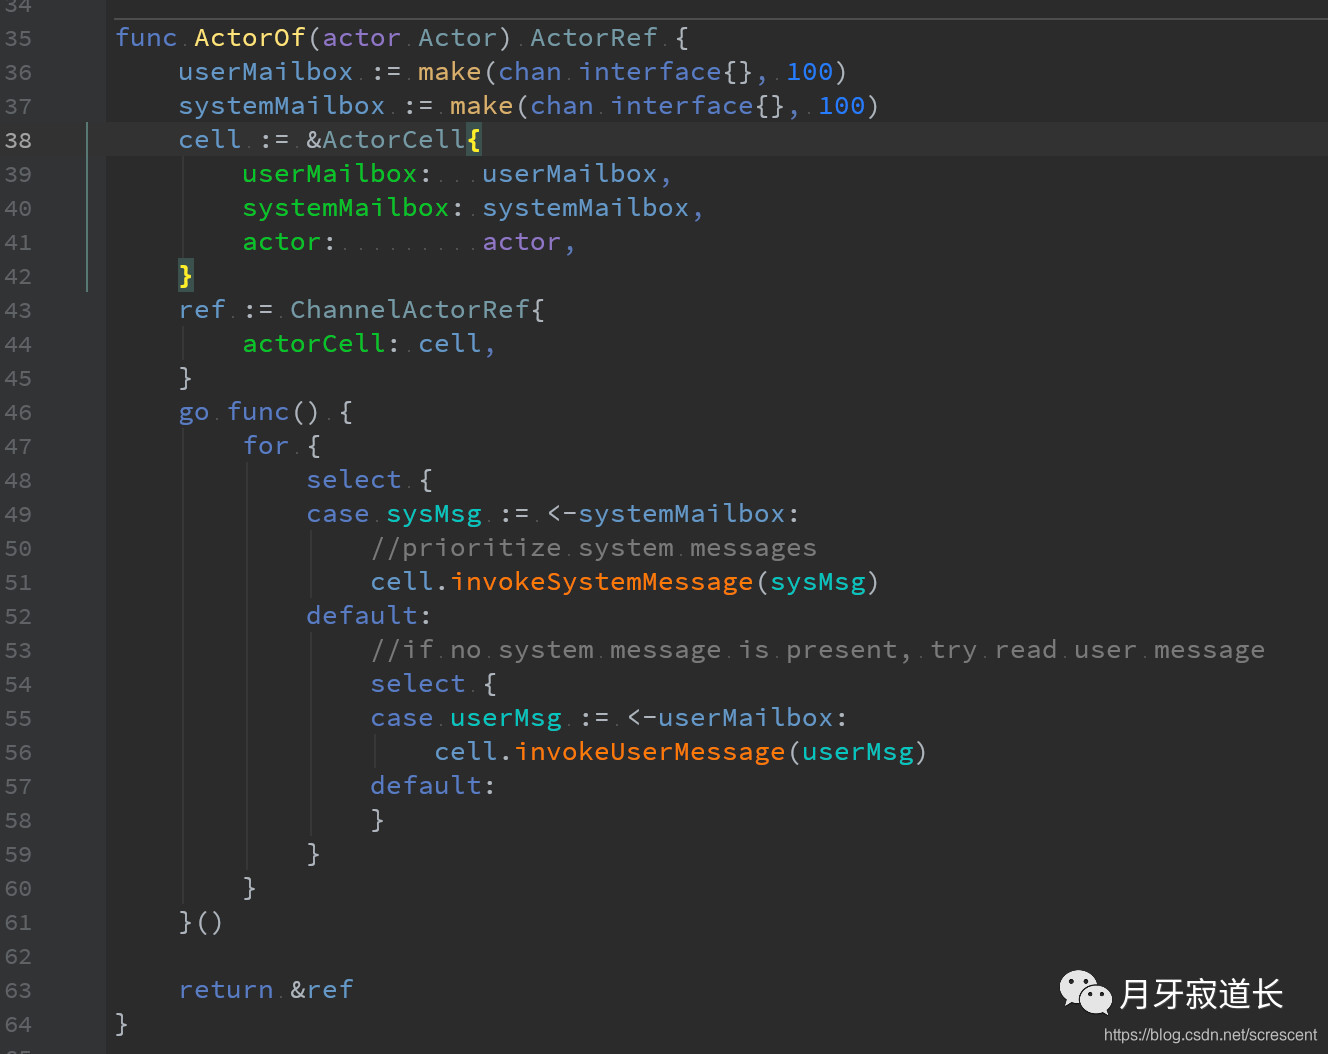
Task: Click 'select' keyword on line 48
Action: coord(354,480)
